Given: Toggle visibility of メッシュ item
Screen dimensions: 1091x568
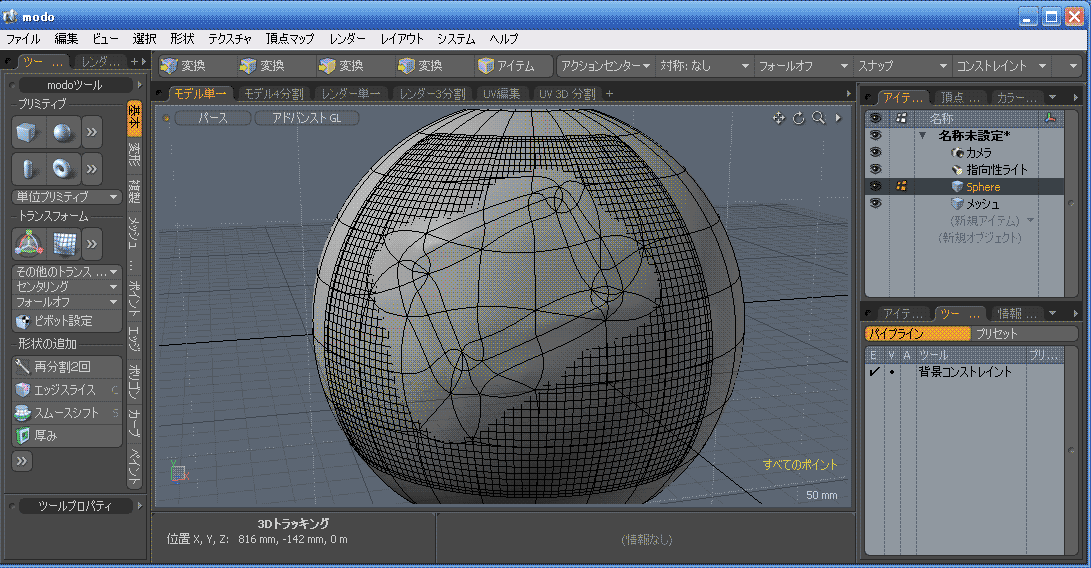Looking at the screenshot, I should click(875, 204).
